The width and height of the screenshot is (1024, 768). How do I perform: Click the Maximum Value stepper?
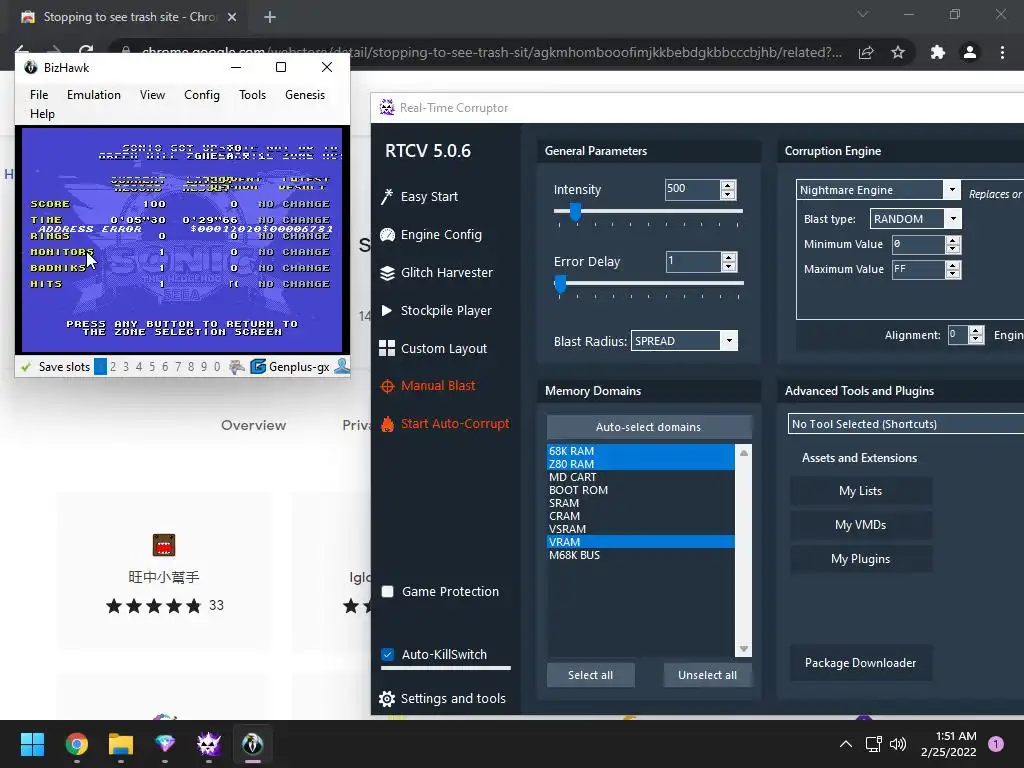953,270
